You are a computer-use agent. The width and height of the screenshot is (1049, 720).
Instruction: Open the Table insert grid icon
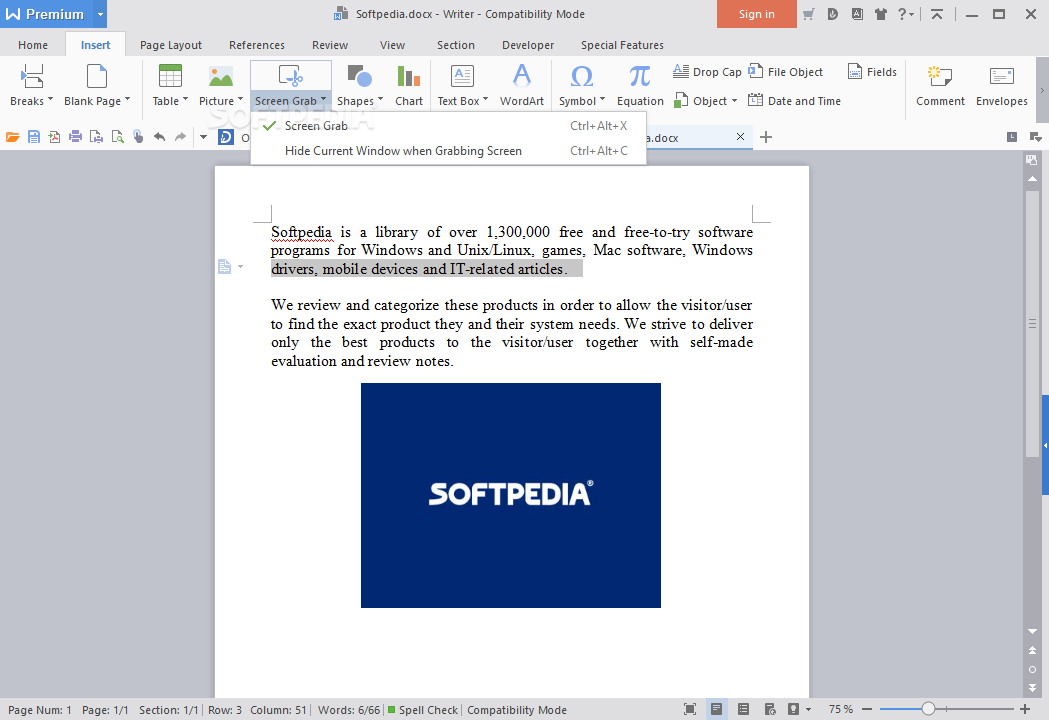pos(170,76)
